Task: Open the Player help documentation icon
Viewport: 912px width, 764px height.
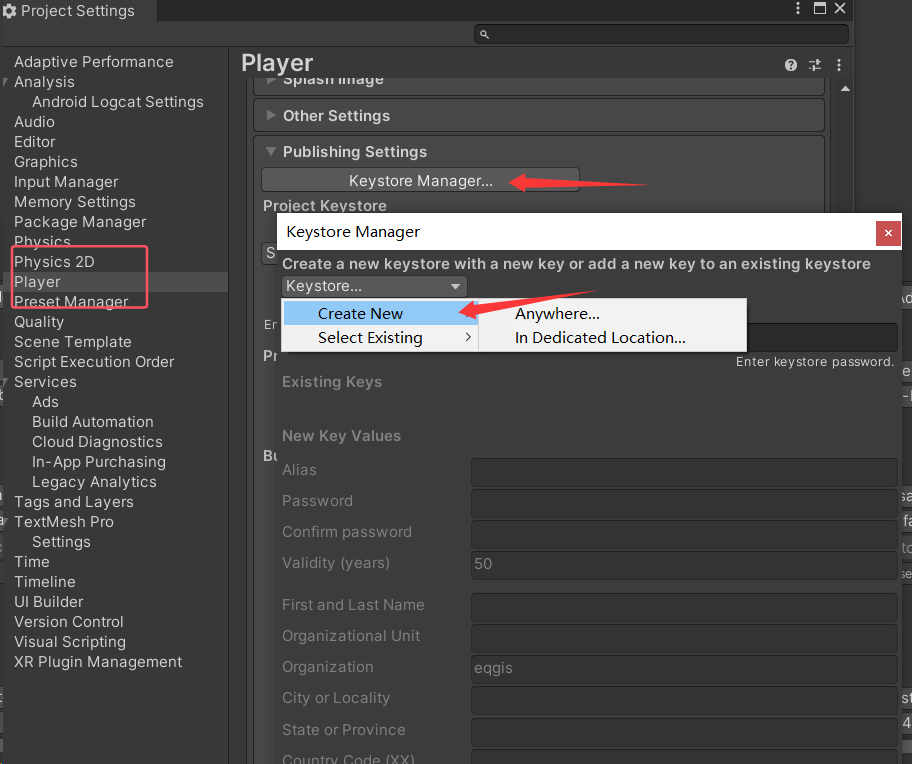Action: 791,65
